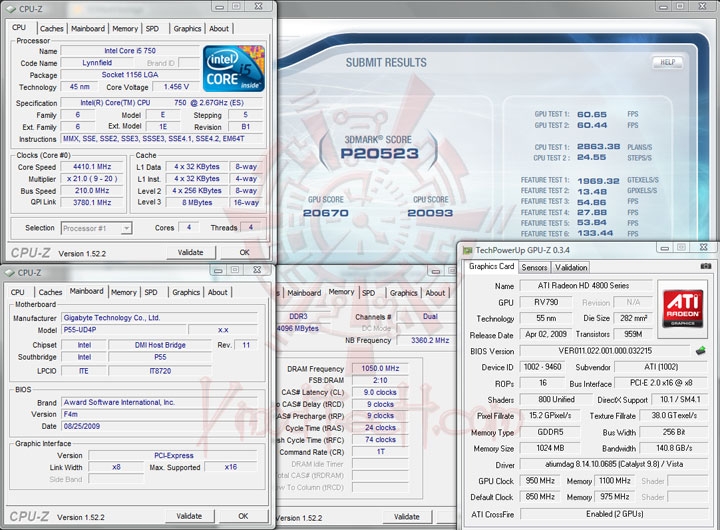Click the Release Date Apr 02, 2009 field
The width and height of the screenshot is (720, 530).
[546, 334]
